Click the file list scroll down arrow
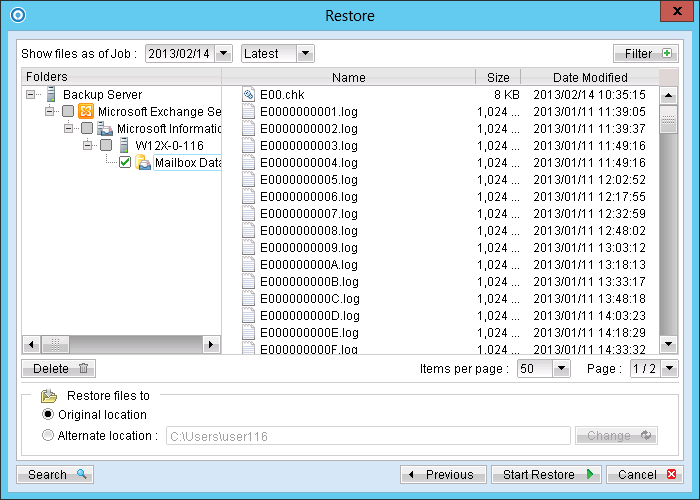This screenshot has height=500, width=700. pyautogui.click(x=669, y=344)
